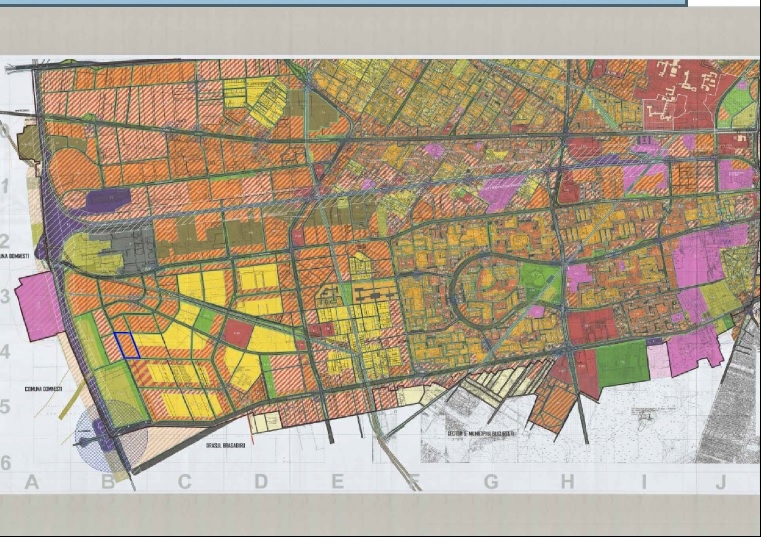This screenshot has width=767, height=544.
Task: Click the light pink parcel above column I
Action: 658,360
